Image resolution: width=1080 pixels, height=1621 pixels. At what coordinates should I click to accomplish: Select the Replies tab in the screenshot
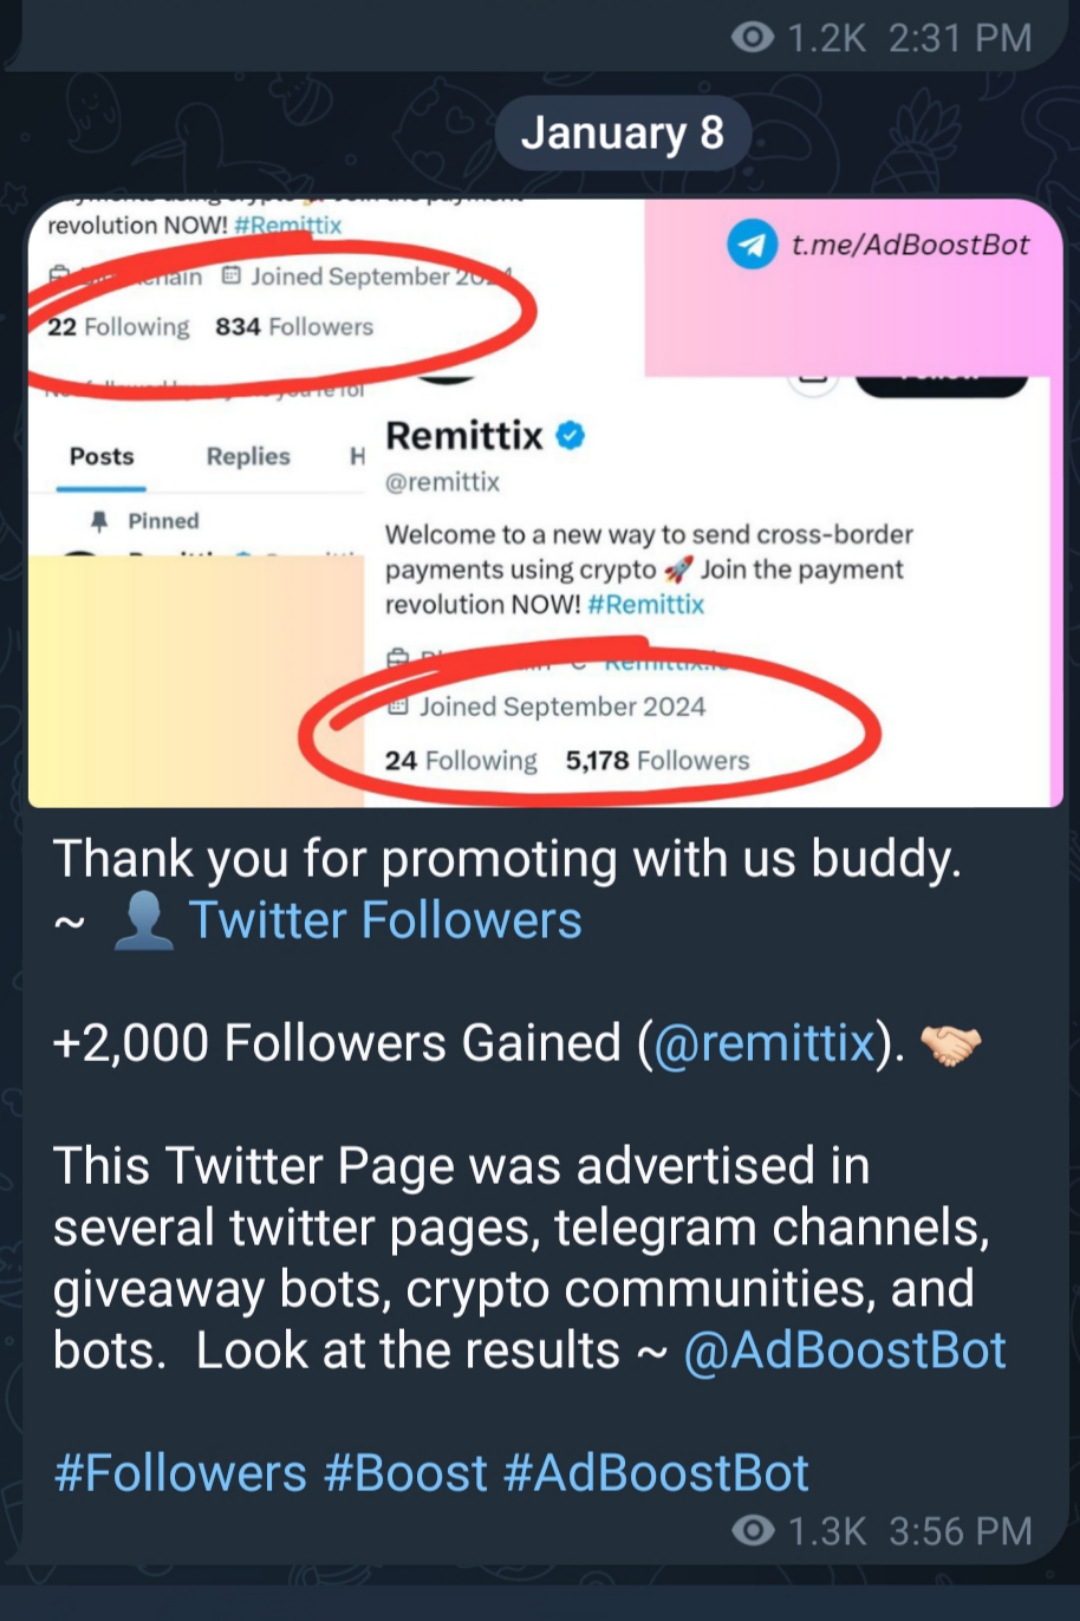point(248,457)
